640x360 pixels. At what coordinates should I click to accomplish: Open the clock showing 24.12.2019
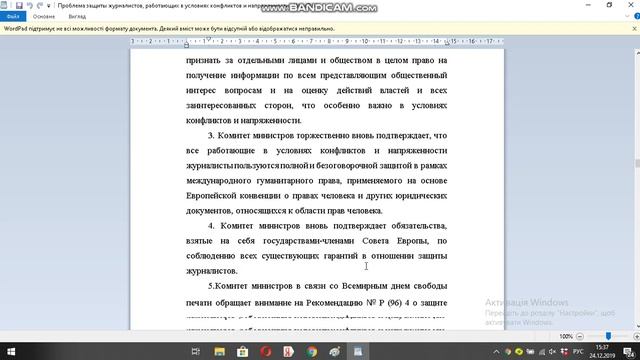(602, 351)
